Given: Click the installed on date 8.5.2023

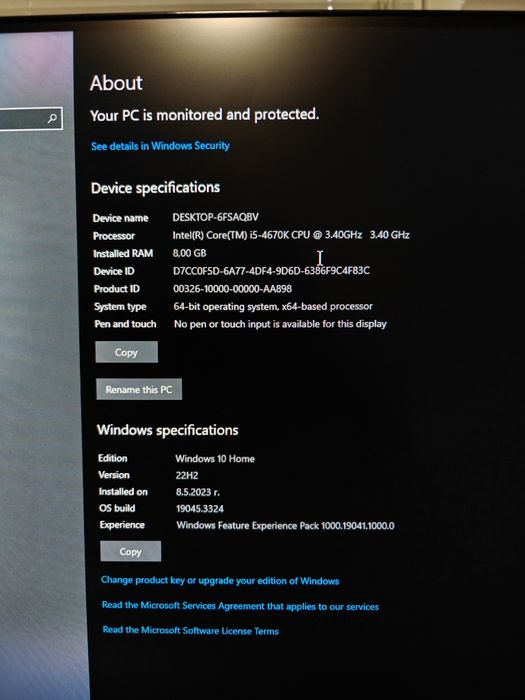Looking at the screenshot, I should (198, 492).
